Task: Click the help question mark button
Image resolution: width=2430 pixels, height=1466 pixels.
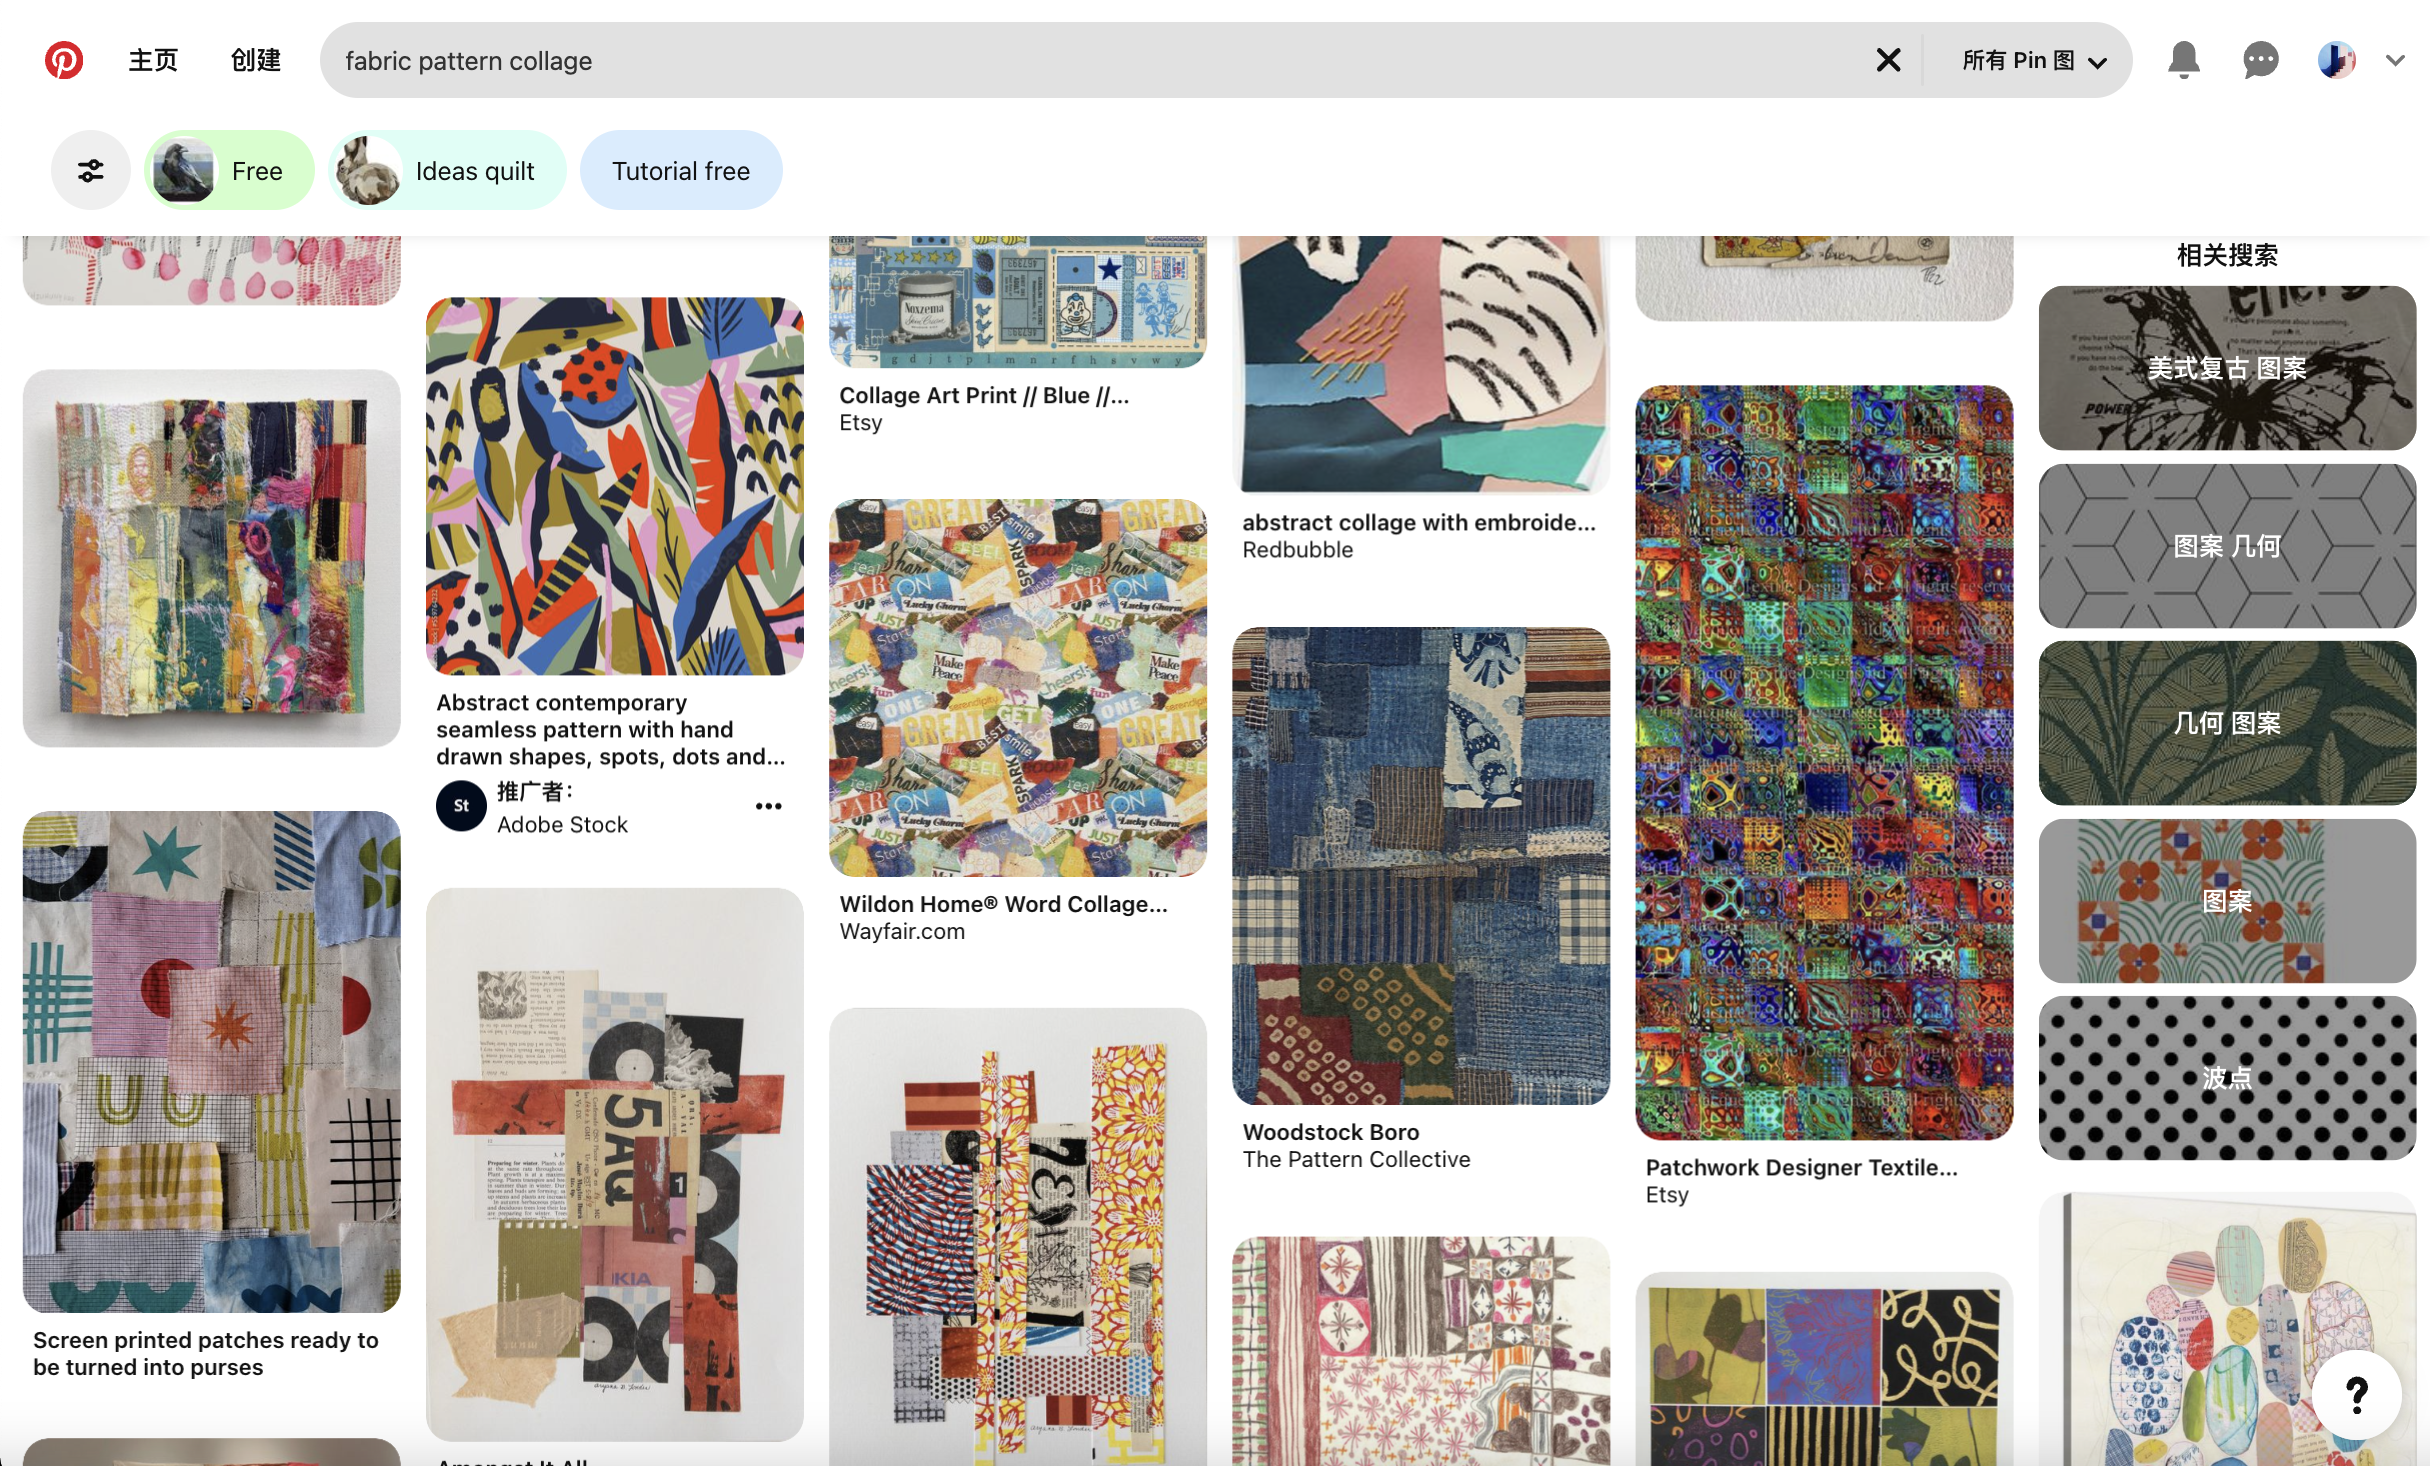Action: click(2357, 1394)
